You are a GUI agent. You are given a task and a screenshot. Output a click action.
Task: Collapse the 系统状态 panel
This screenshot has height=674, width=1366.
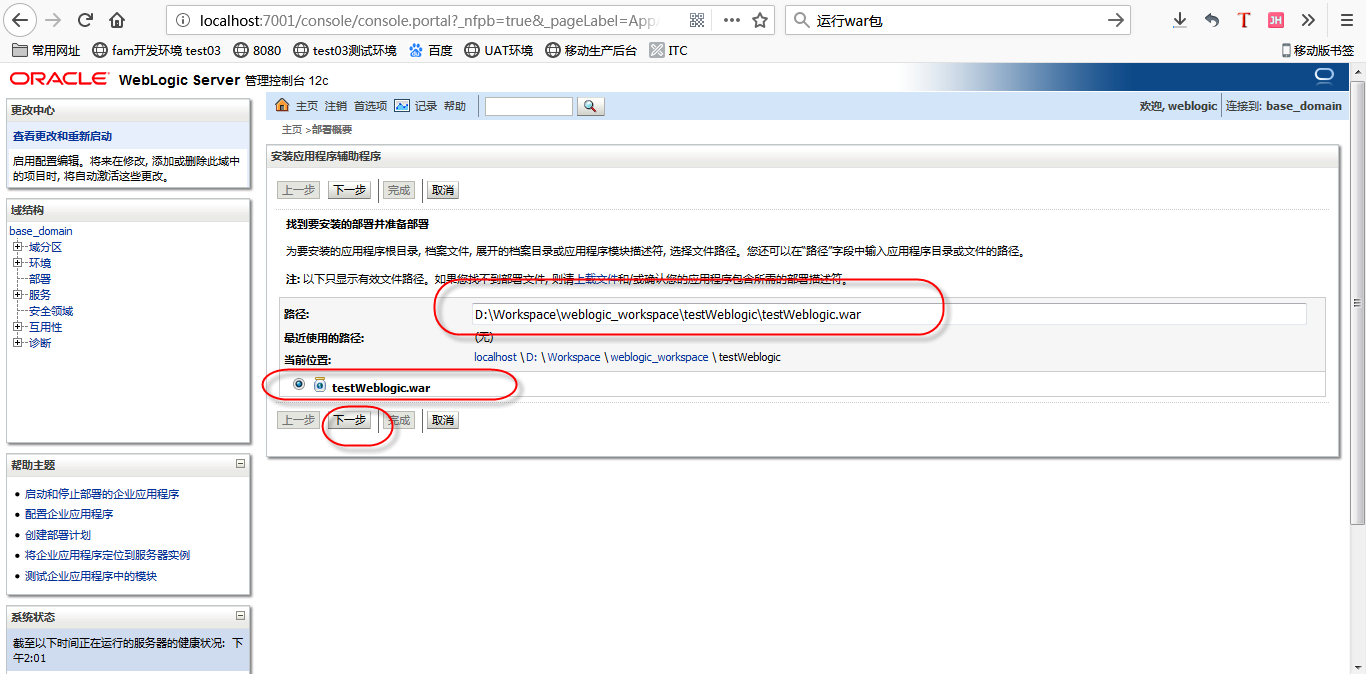[240, 616]
